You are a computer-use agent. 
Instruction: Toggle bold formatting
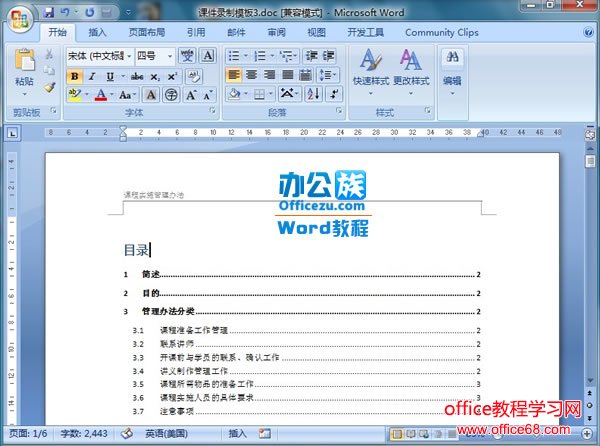[x=75, y=77]
